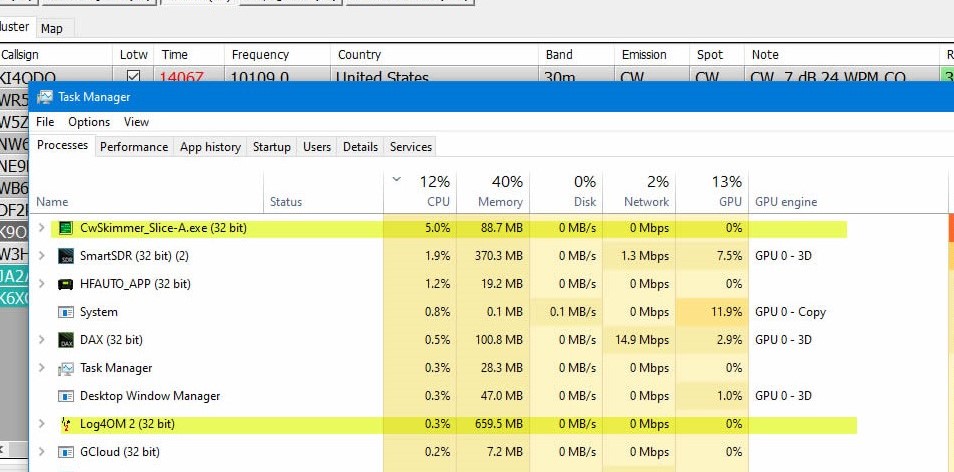Click the Country column header in cluster table

pyautogui.click(x=434, y=55)
